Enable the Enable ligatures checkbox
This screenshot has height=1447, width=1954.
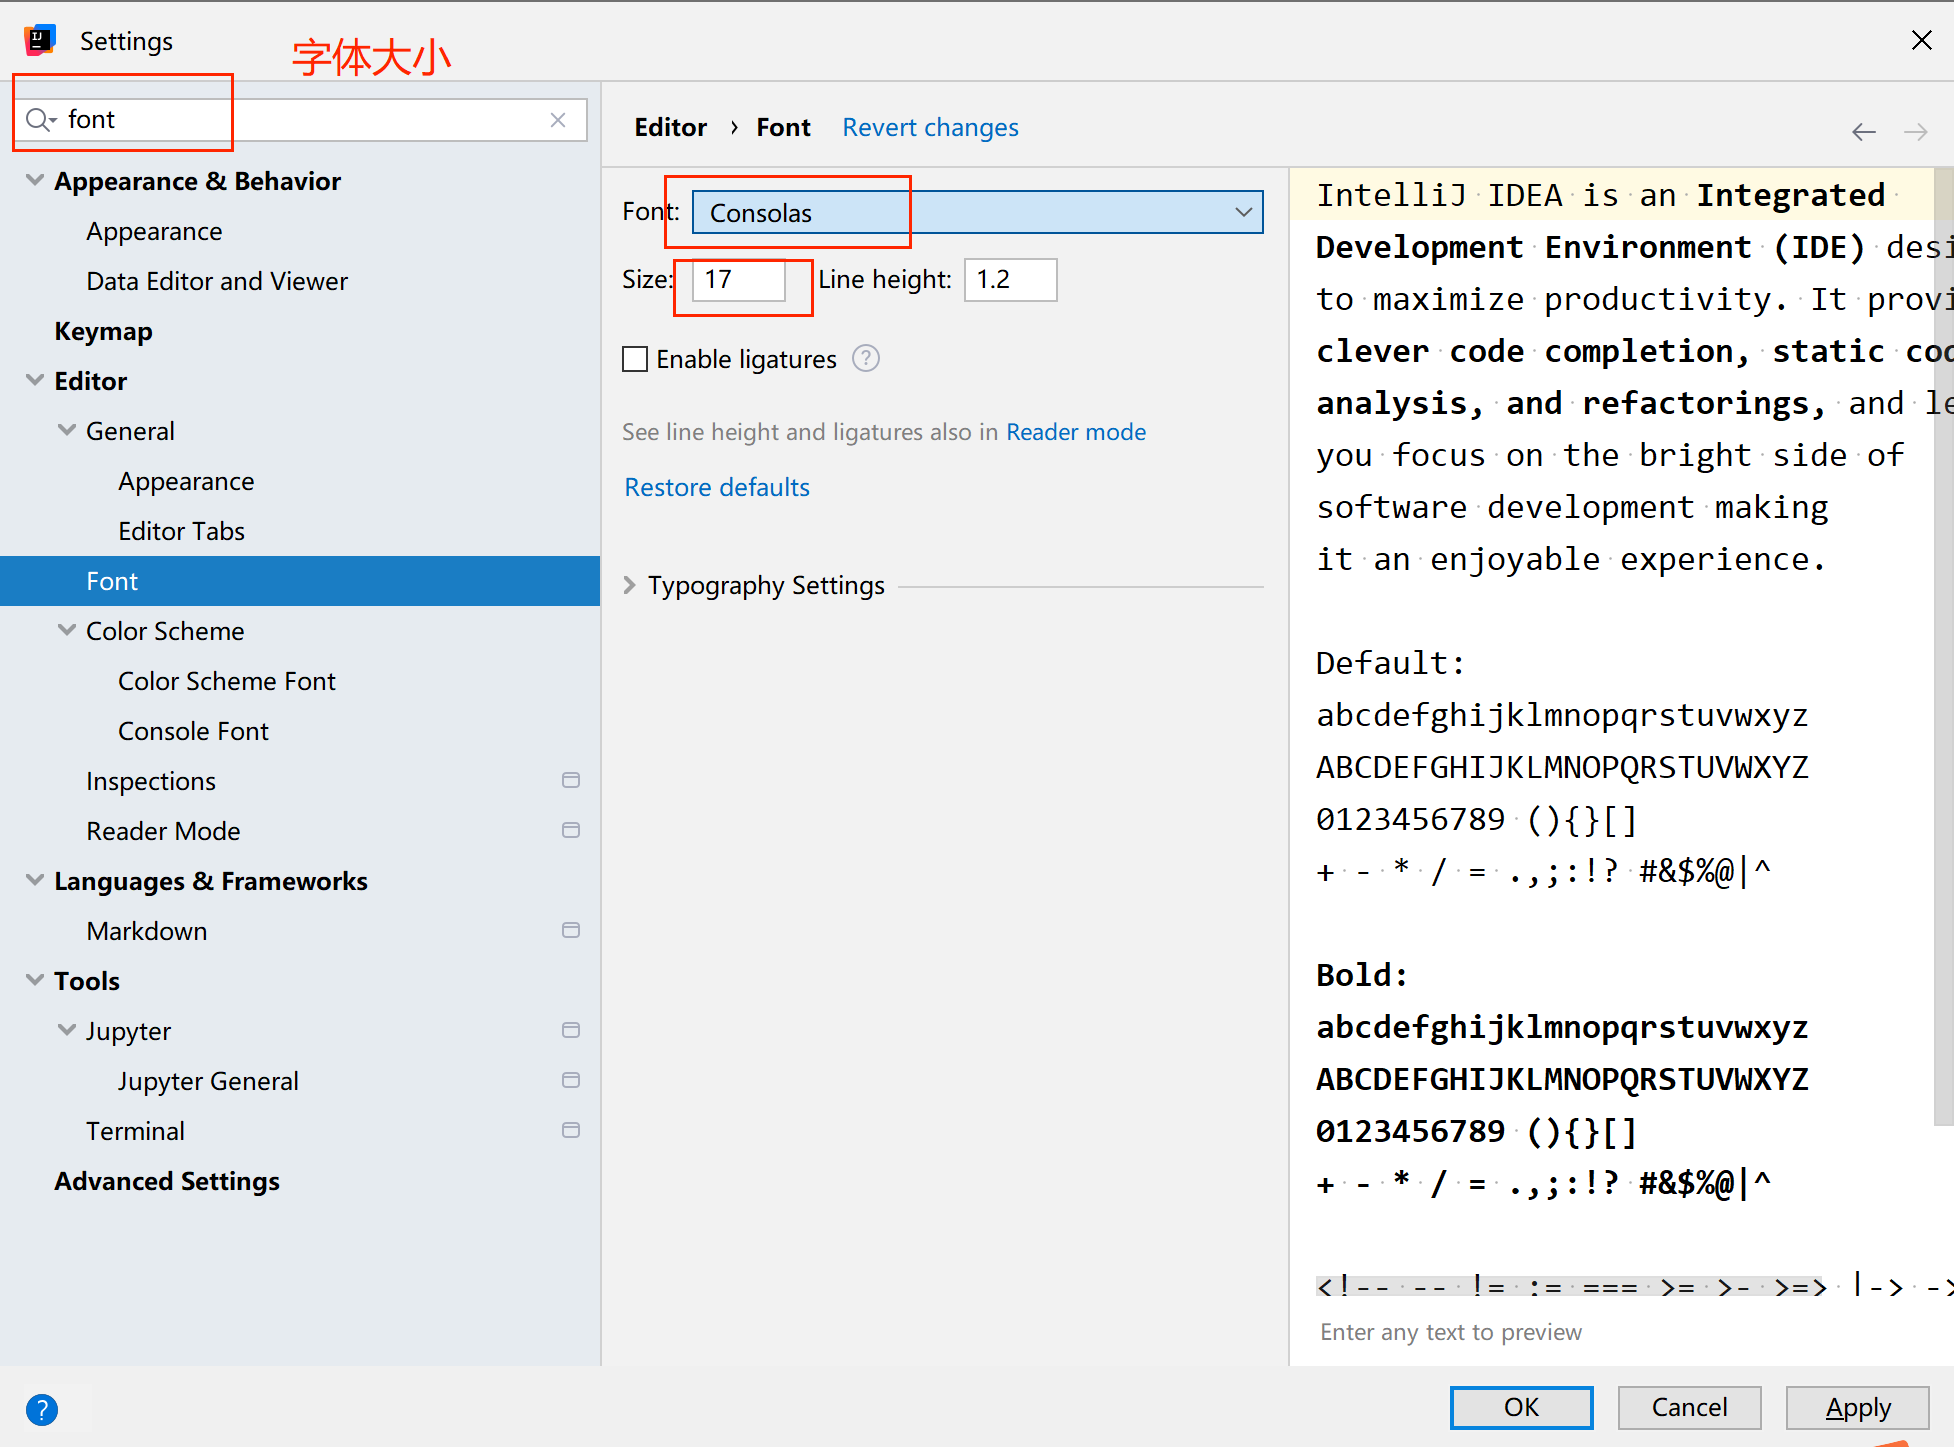[x=635, y=358]
